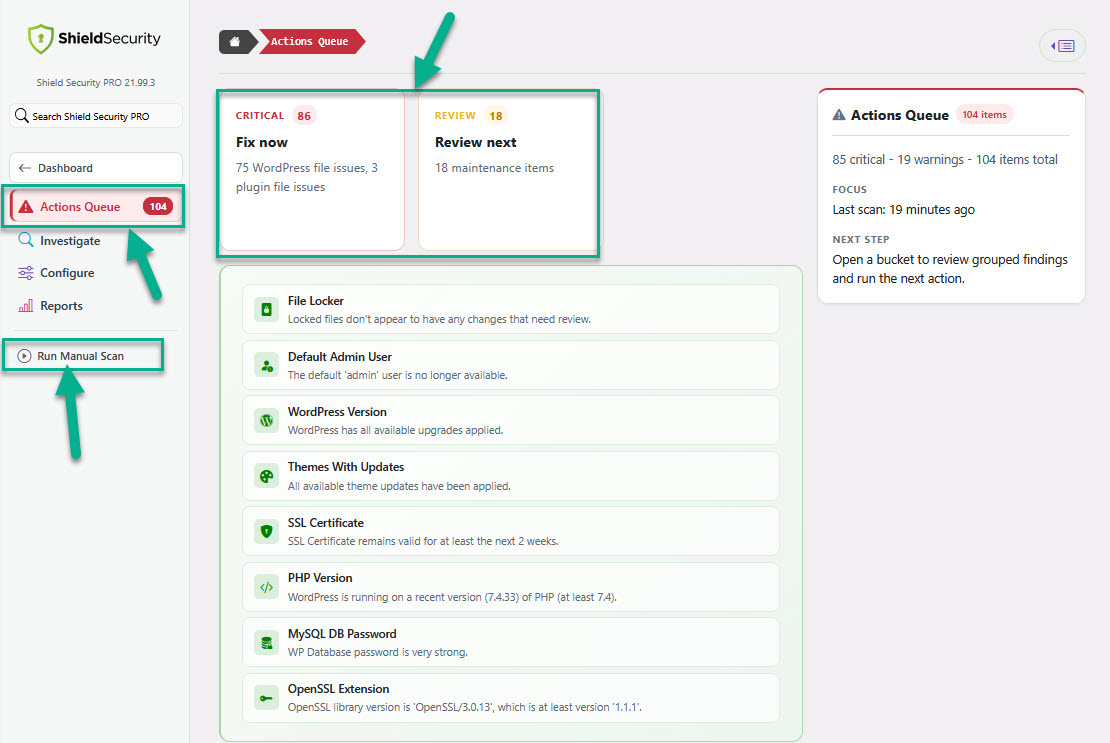Viewport: 1110px width, 743px height.
Task: Click the Configure sliders icon
Action: pos(25,272)
